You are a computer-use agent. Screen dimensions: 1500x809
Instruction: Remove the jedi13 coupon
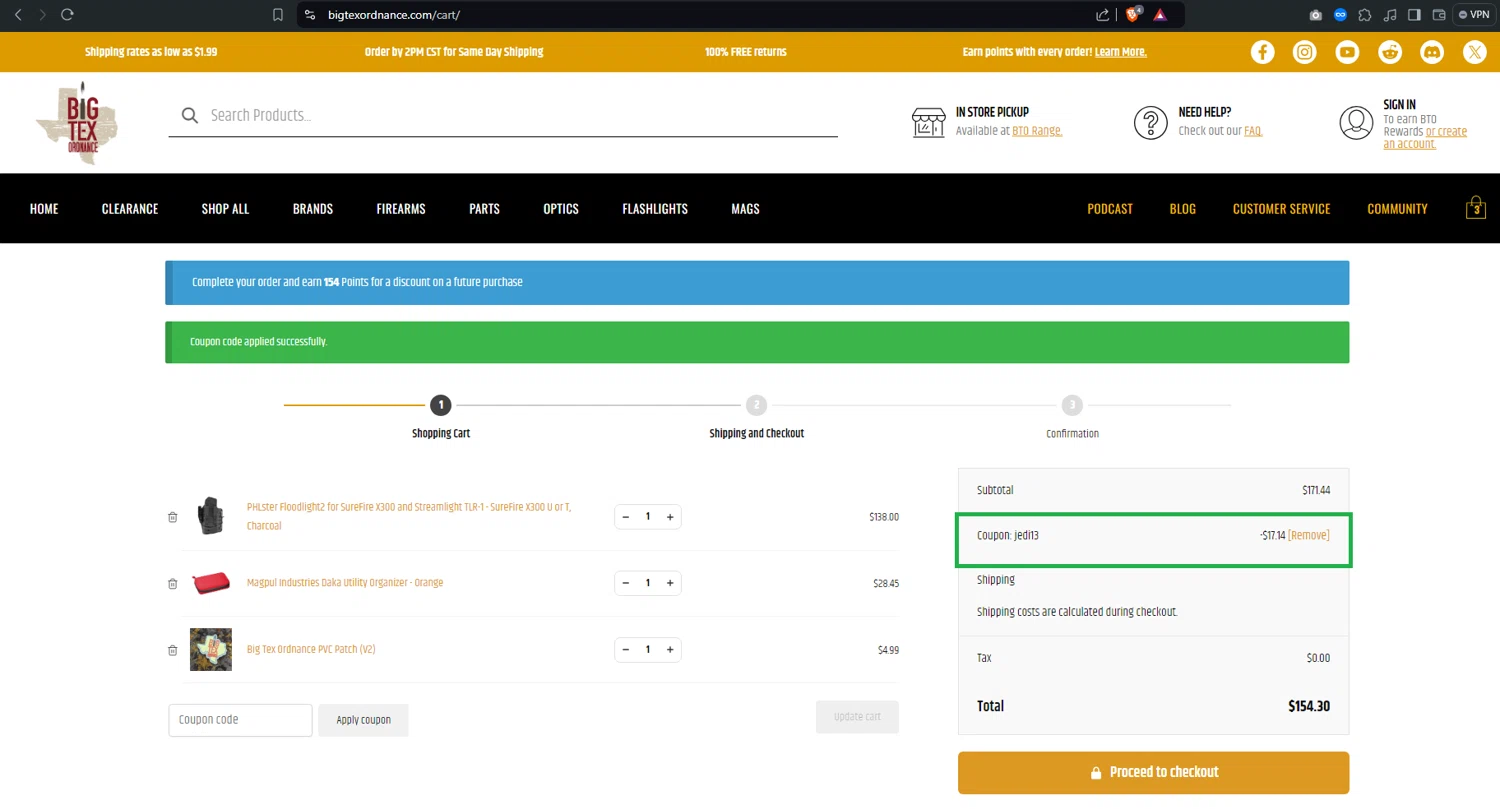coord(1309,536)
